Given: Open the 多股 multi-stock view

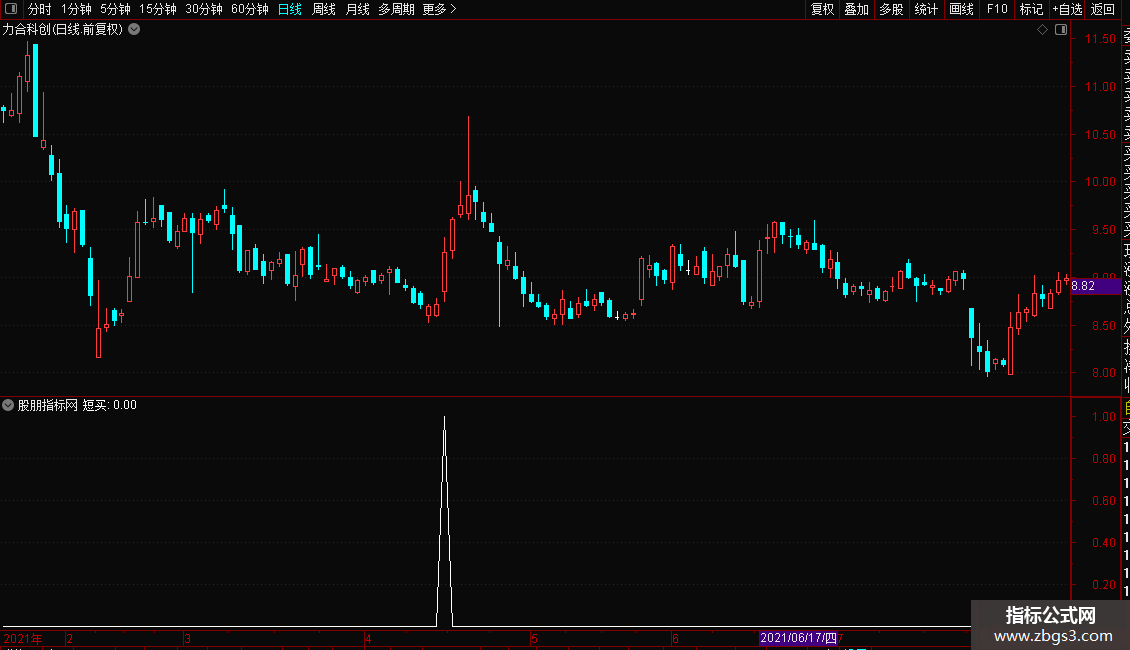Looking at the screenshot, I should click(891, 9).
